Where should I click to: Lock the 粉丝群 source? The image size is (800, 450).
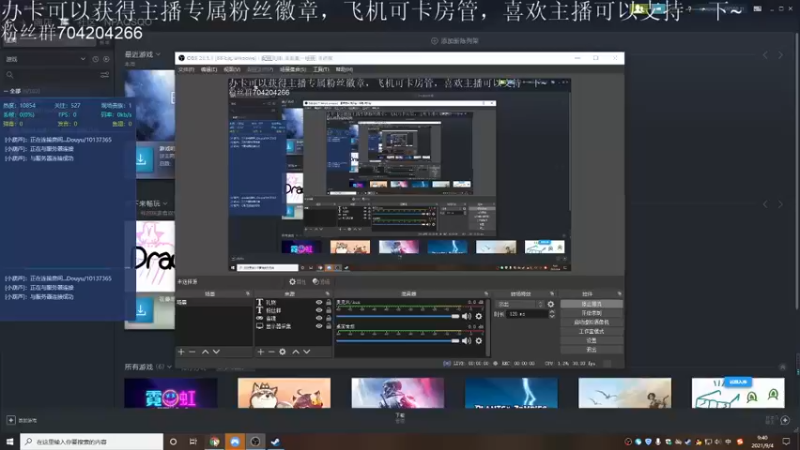pyautogui.click(x=329, y=310)
